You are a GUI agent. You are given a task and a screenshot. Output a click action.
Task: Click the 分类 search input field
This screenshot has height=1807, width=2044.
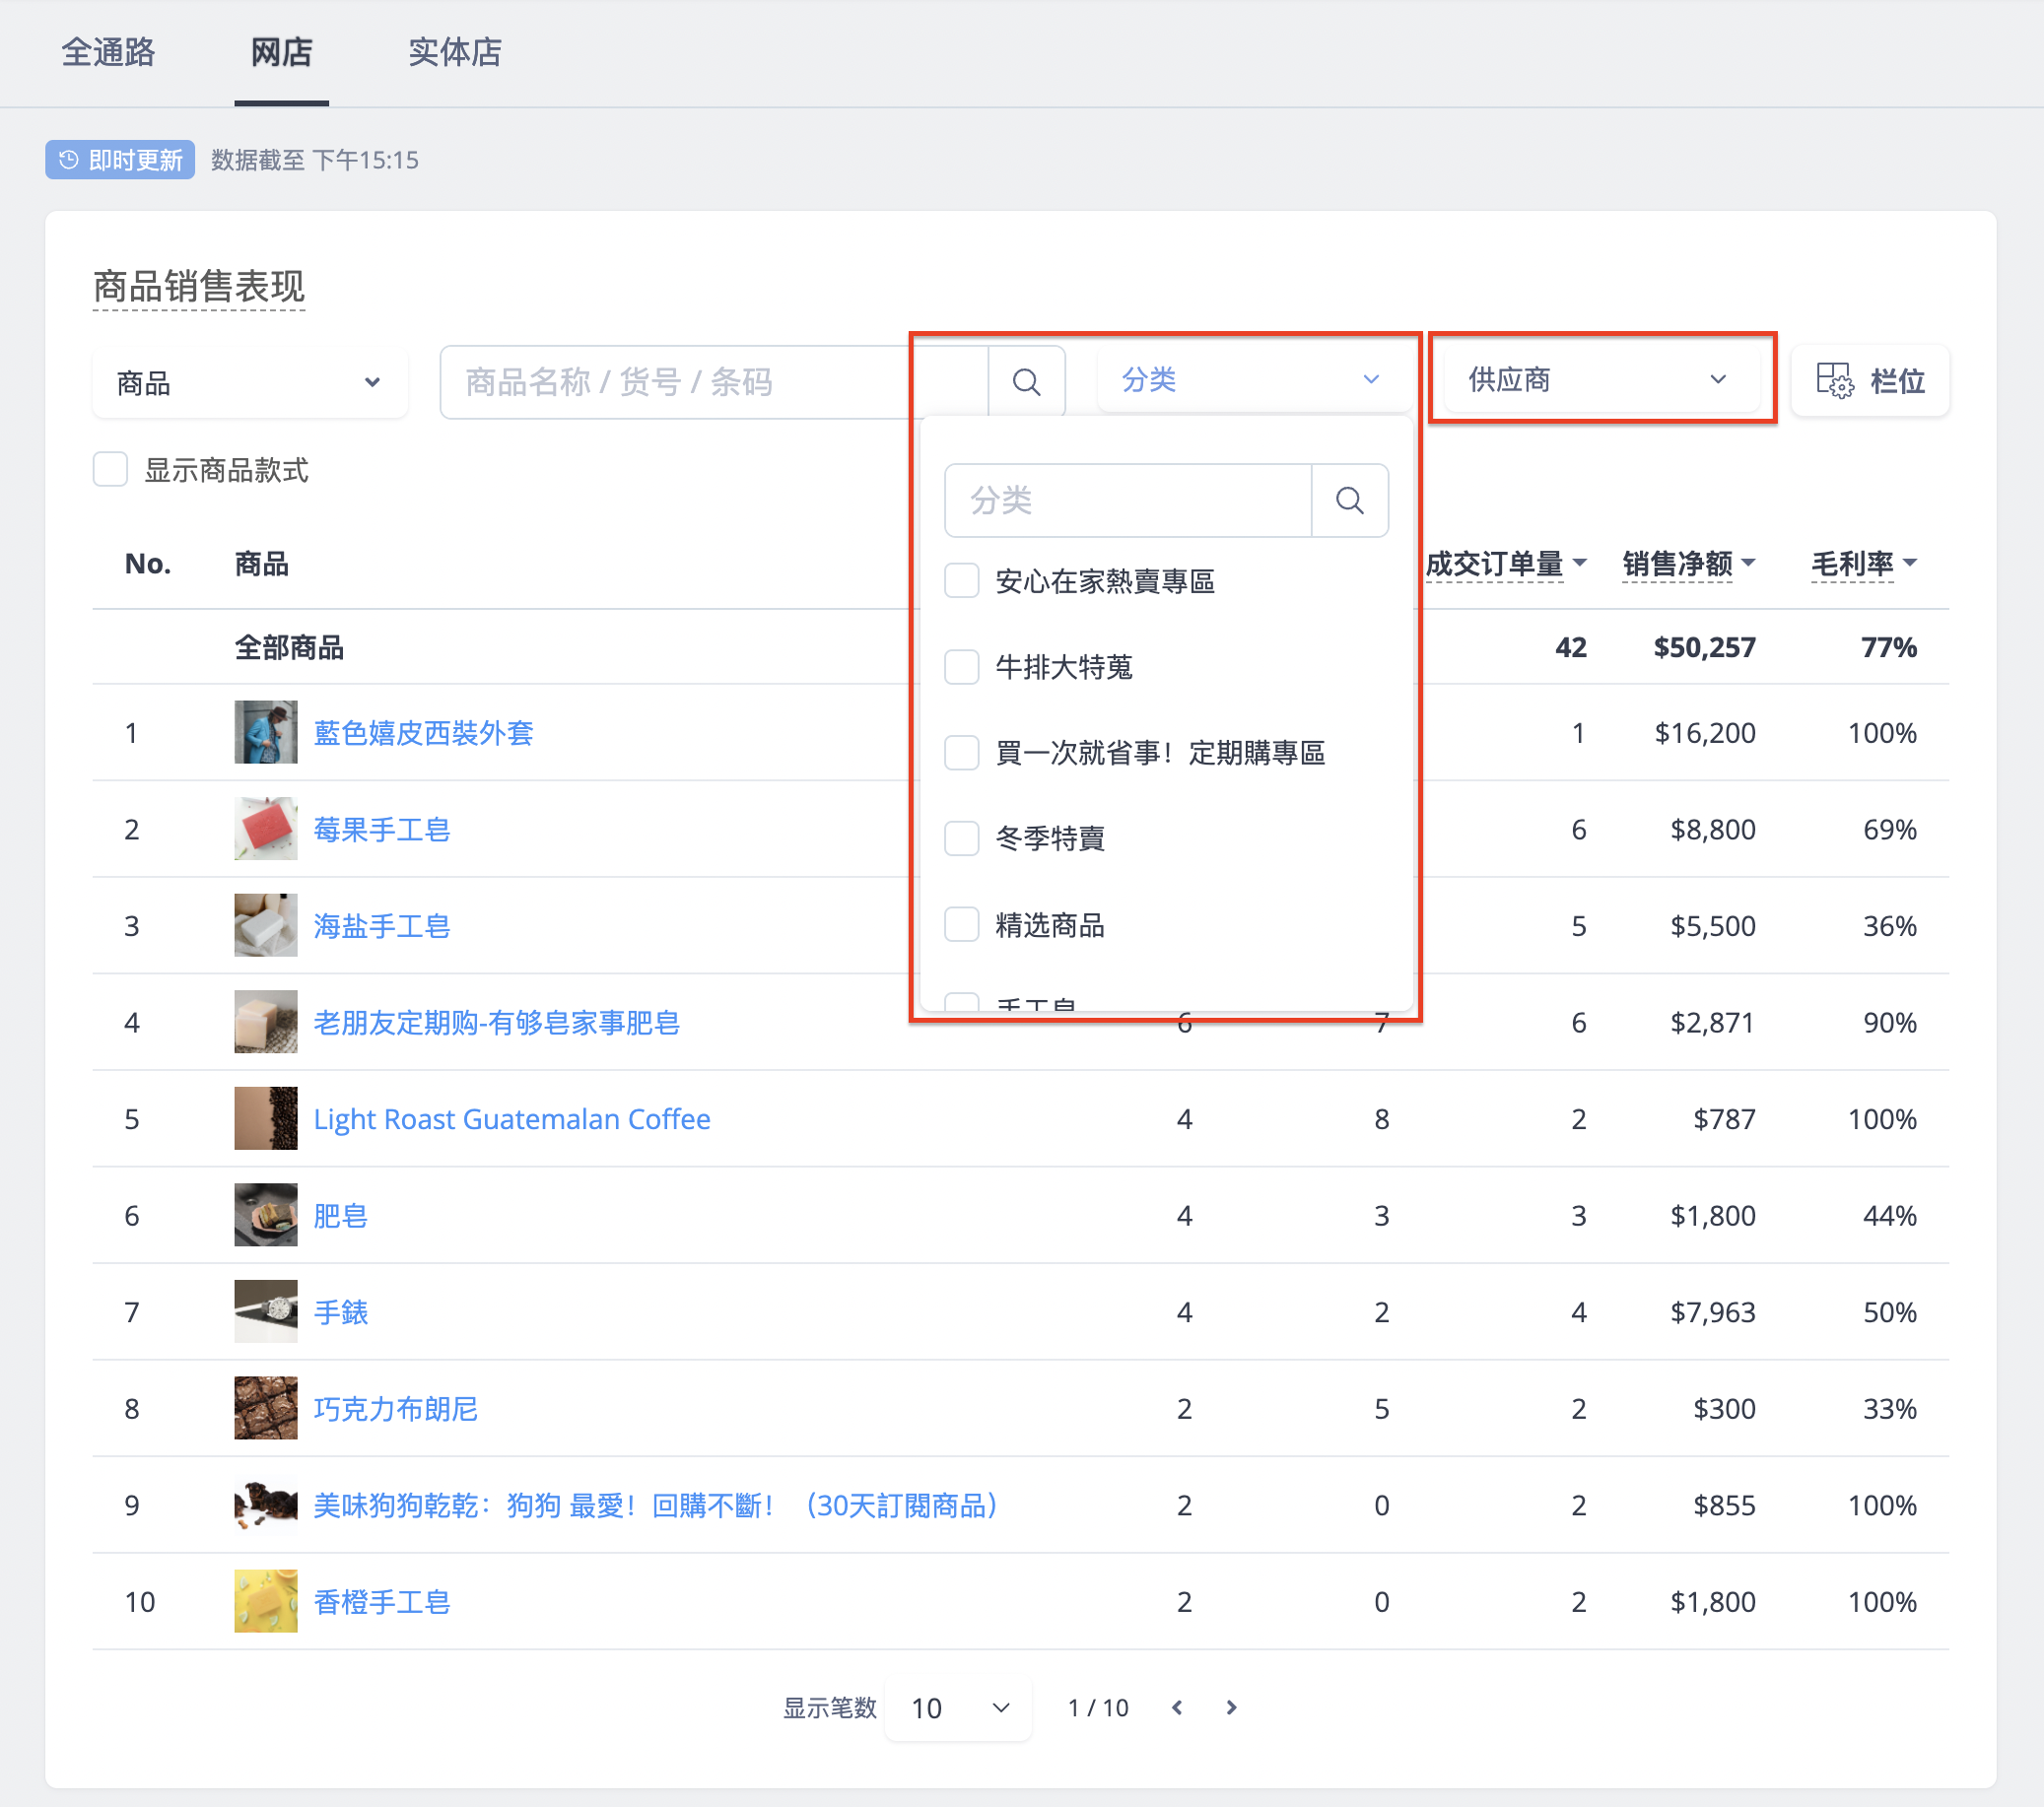[1128, 500]
